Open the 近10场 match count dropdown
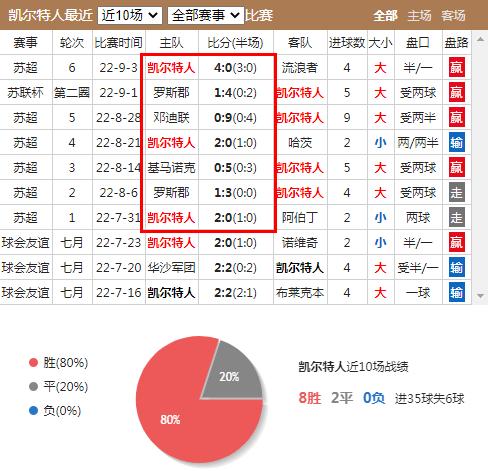 point(130,15)
